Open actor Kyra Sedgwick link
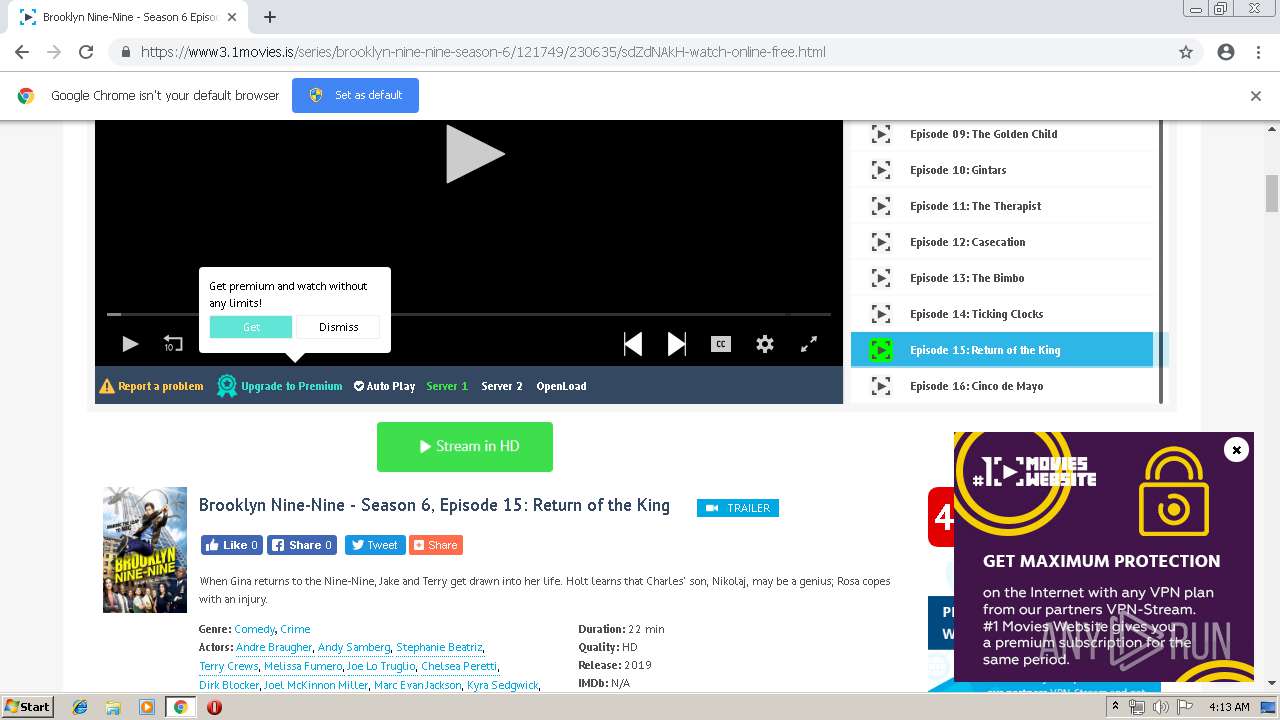1280x720 pixels. tap(503, 685)
